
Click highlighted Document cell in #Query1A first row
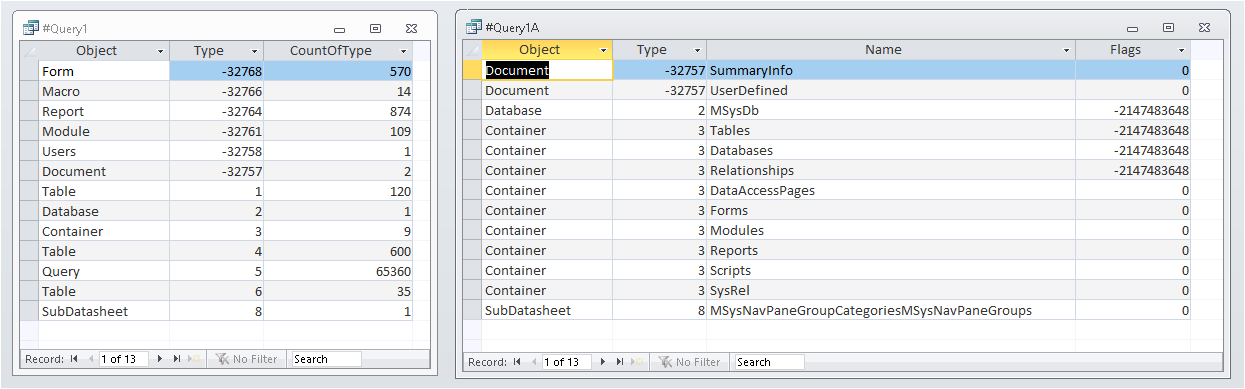click(x=547, y=70)
